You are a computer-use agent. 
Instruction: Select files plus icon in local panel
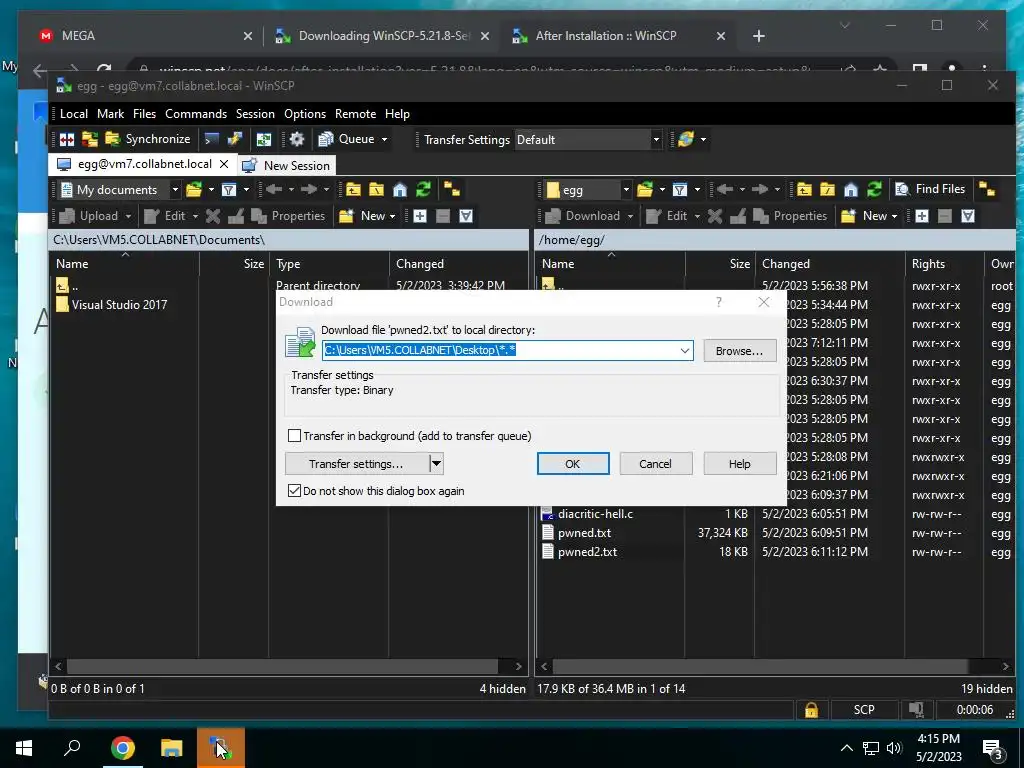[x=420, y=216]
